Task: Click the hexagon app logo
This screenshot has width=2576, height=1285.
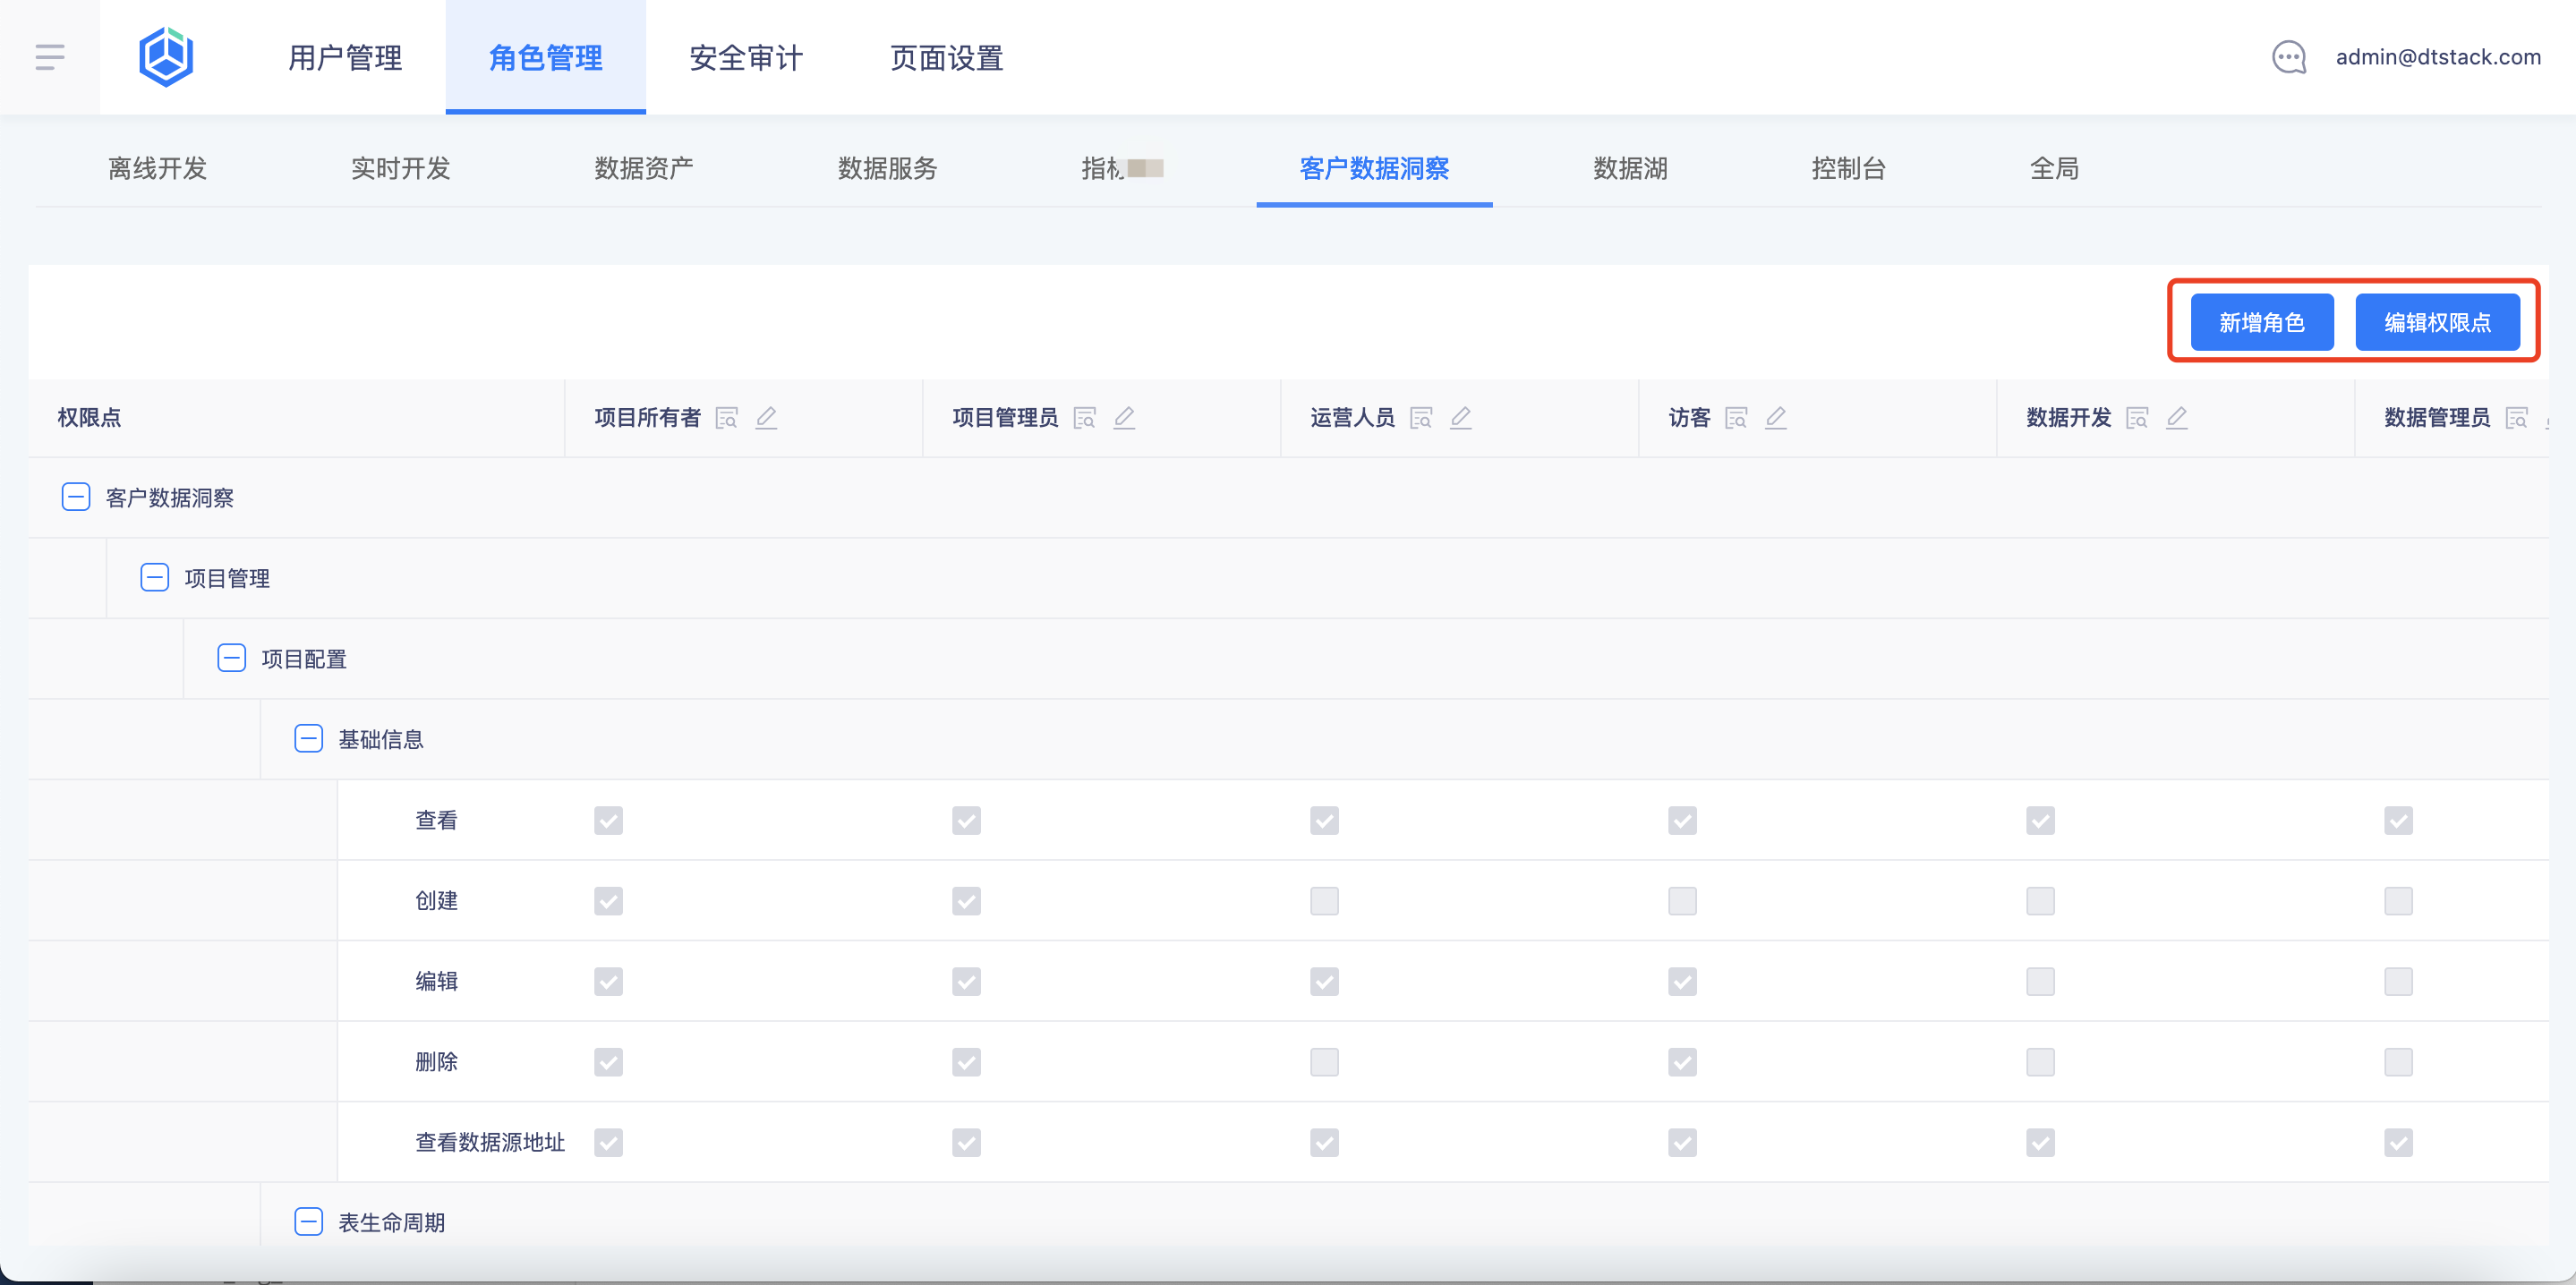Action: coord(166,57)
